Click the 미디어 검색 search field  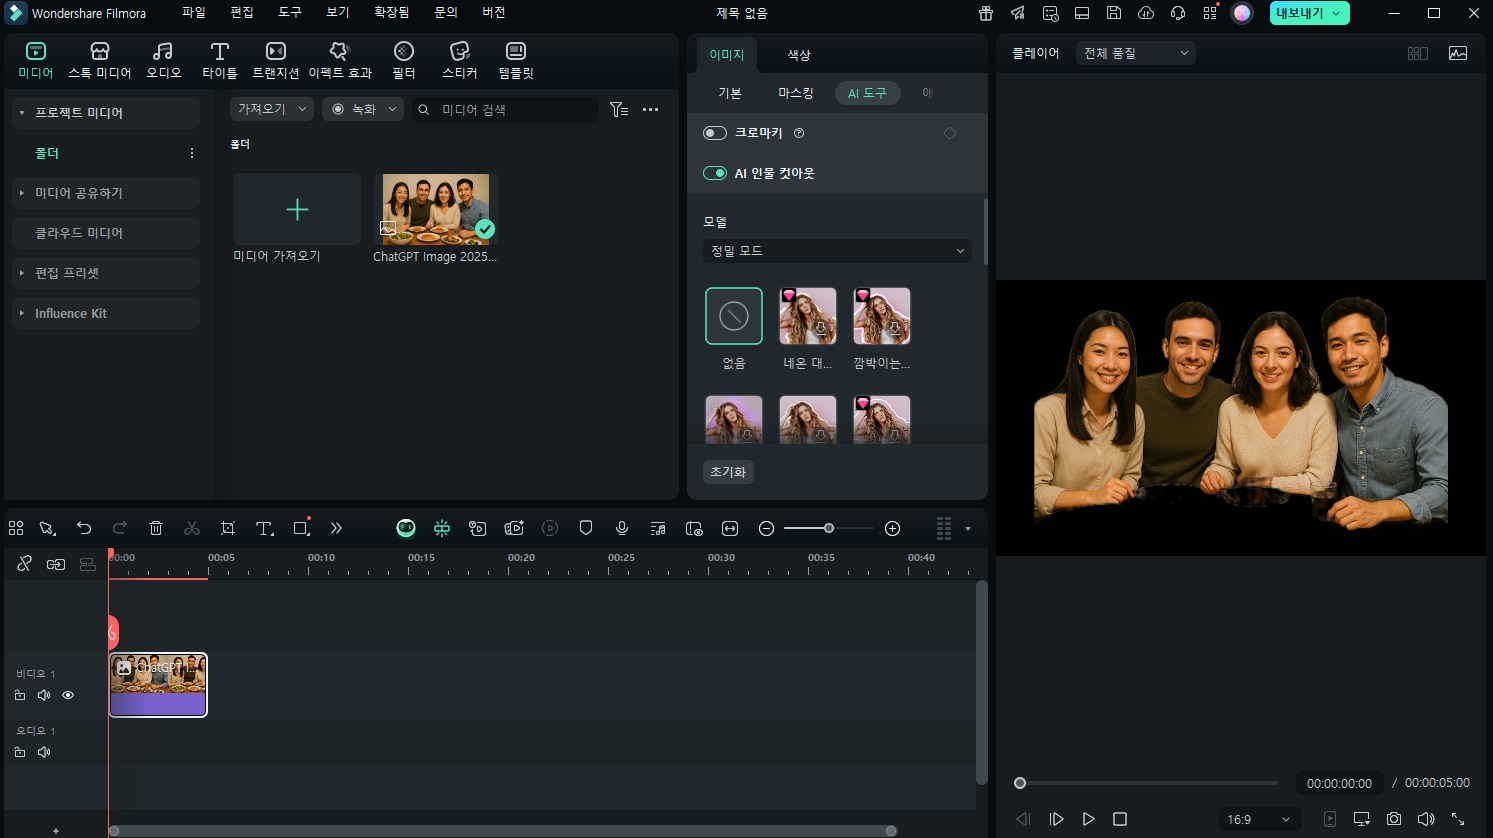505,109
